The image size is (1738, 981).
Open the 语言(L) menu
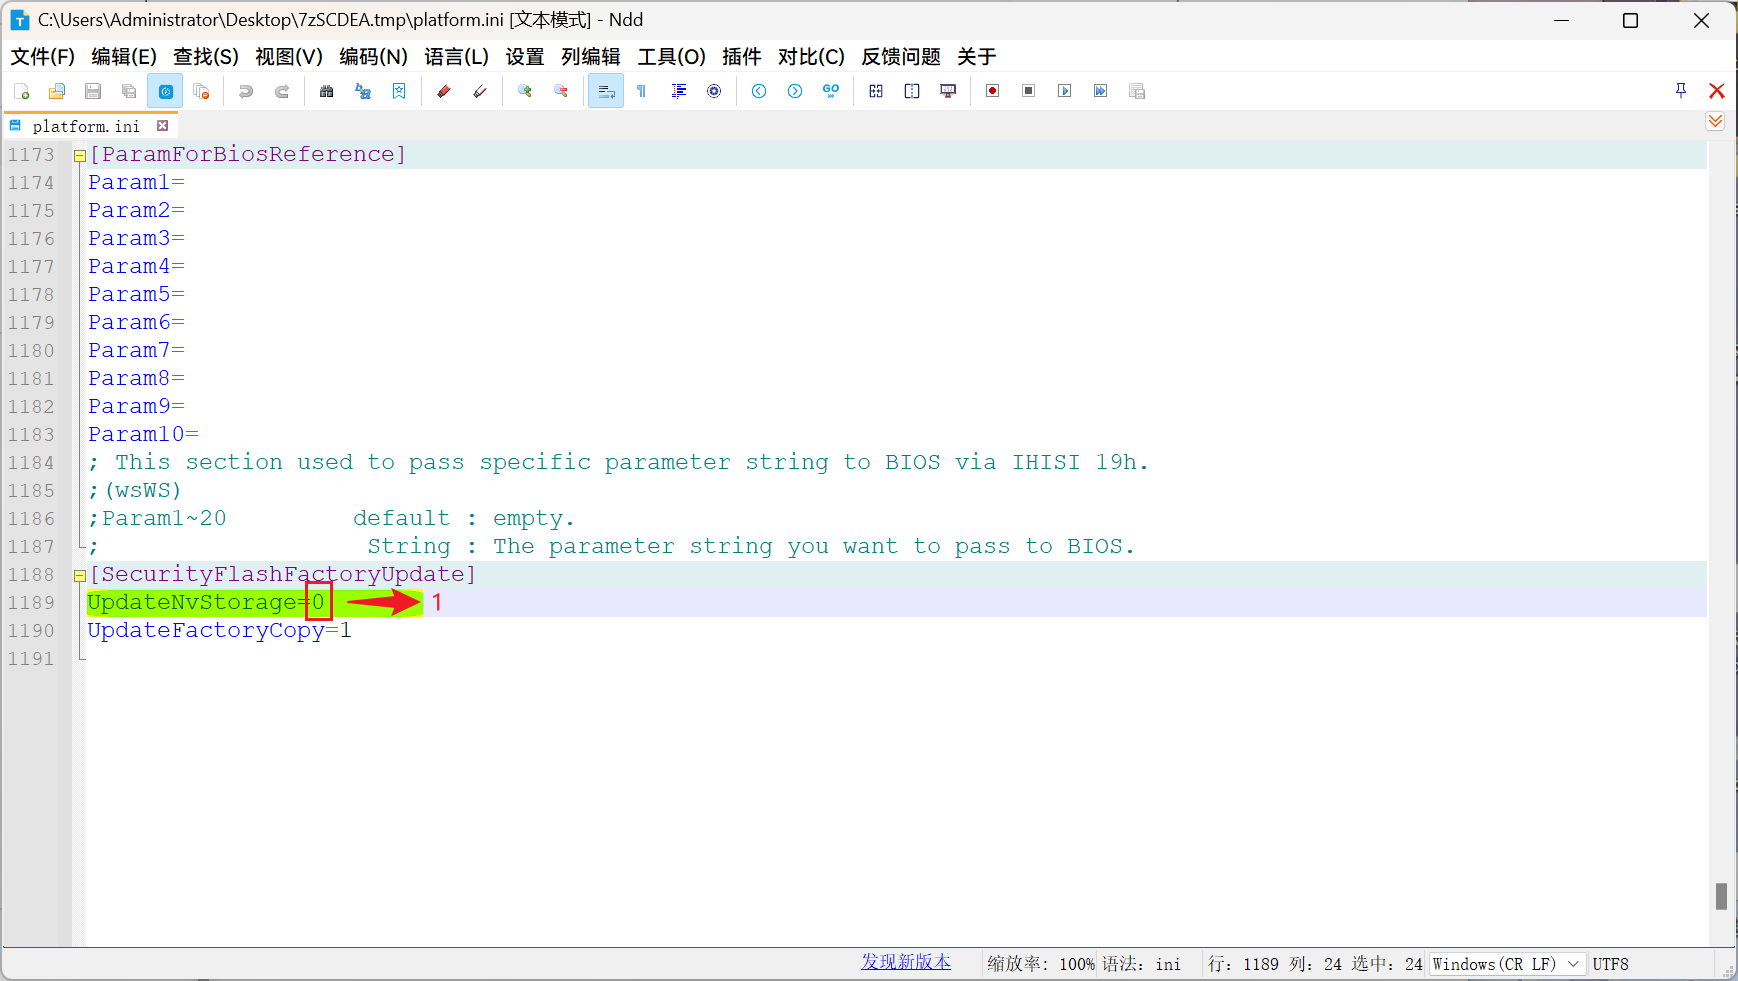[x=456, y=57]
